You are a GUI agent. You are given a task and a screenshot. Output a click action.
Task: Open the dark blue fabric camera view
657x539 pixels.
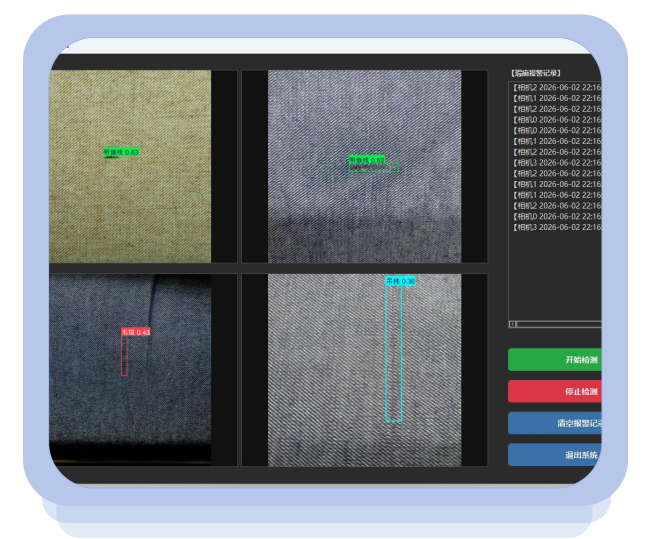(x=130, y=370)
